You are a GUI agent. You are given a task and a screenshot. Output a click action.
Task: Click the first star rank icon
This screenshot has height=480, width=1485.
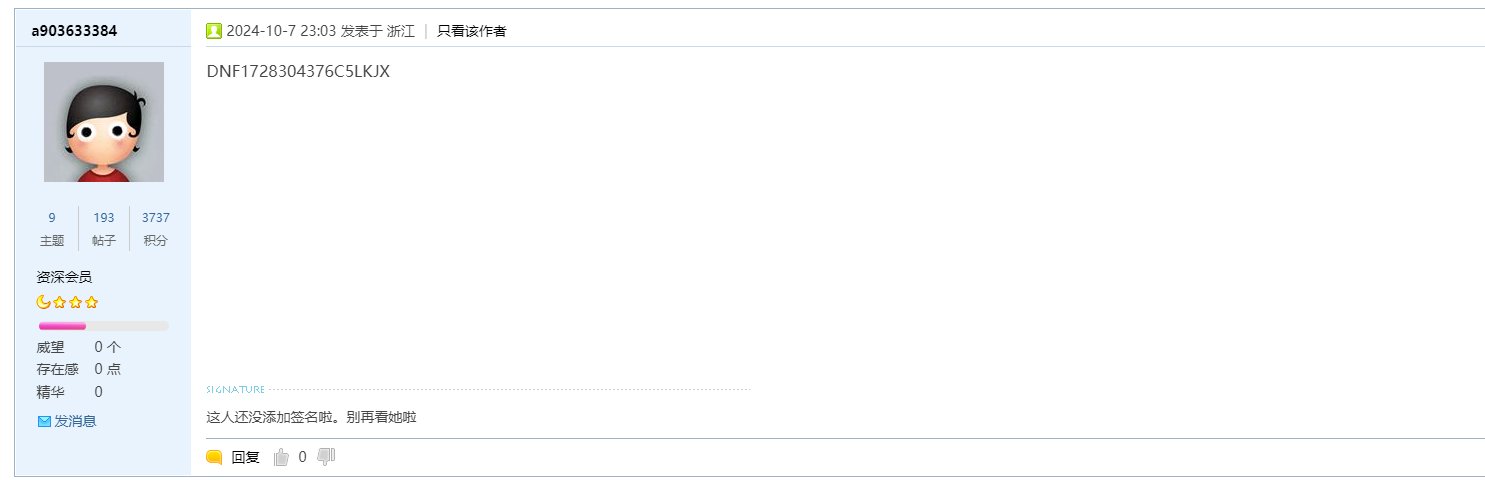[59, 302]
